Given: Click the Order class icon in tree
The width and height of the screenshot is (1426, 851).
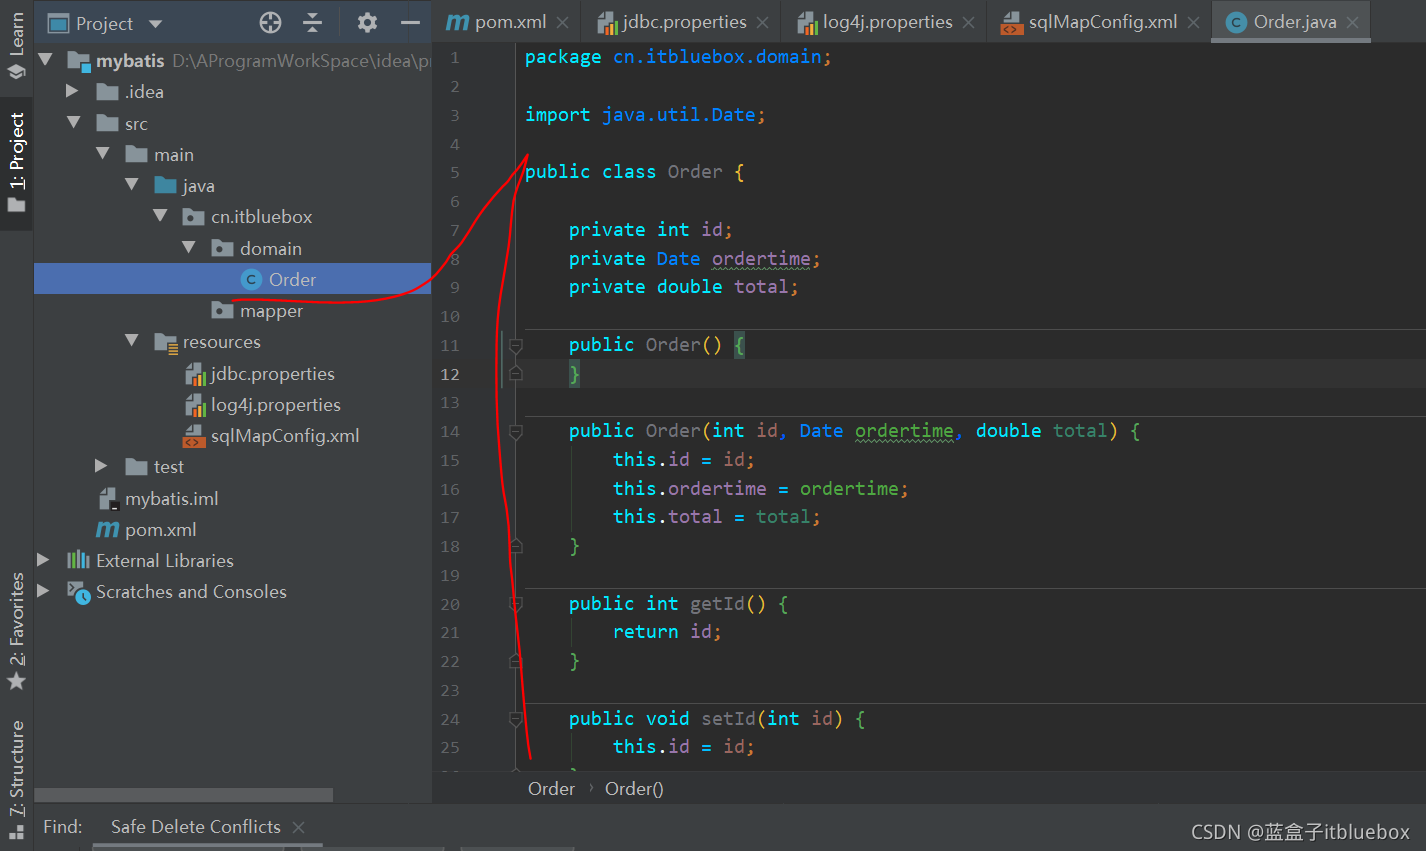Looking at the screenshot, I should click(252, 280).
